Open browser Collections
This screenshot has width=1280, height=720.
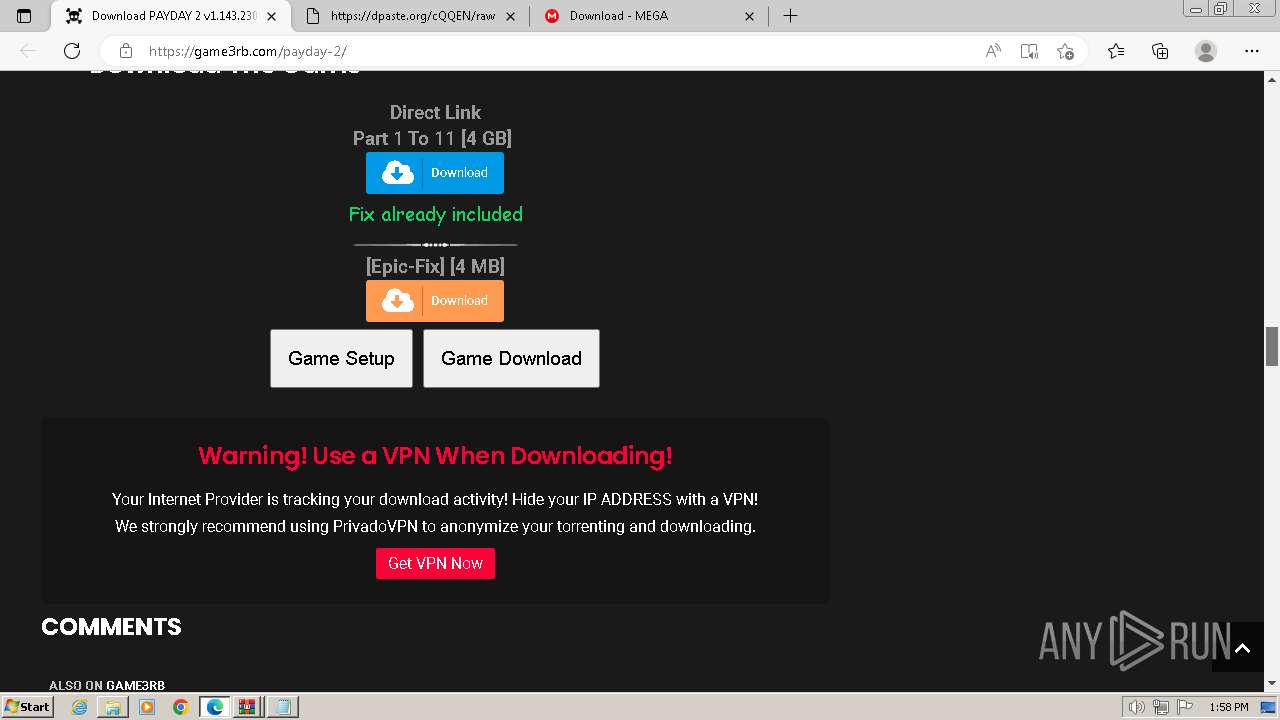(1160, 51)
